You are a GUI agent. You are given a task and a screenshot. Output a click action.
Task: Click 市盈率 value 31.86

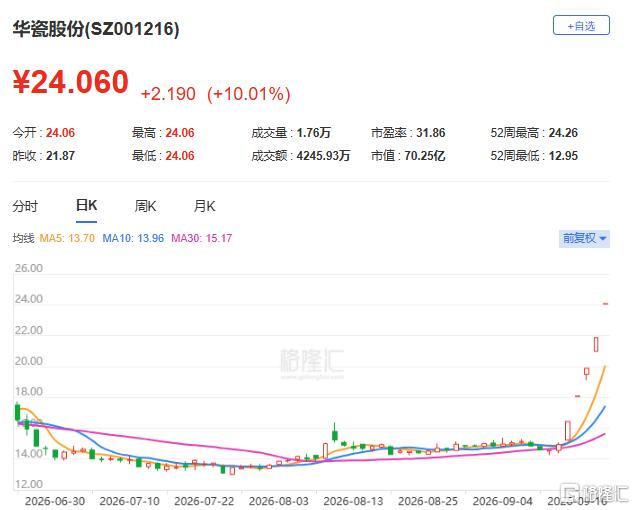[430, 132]
